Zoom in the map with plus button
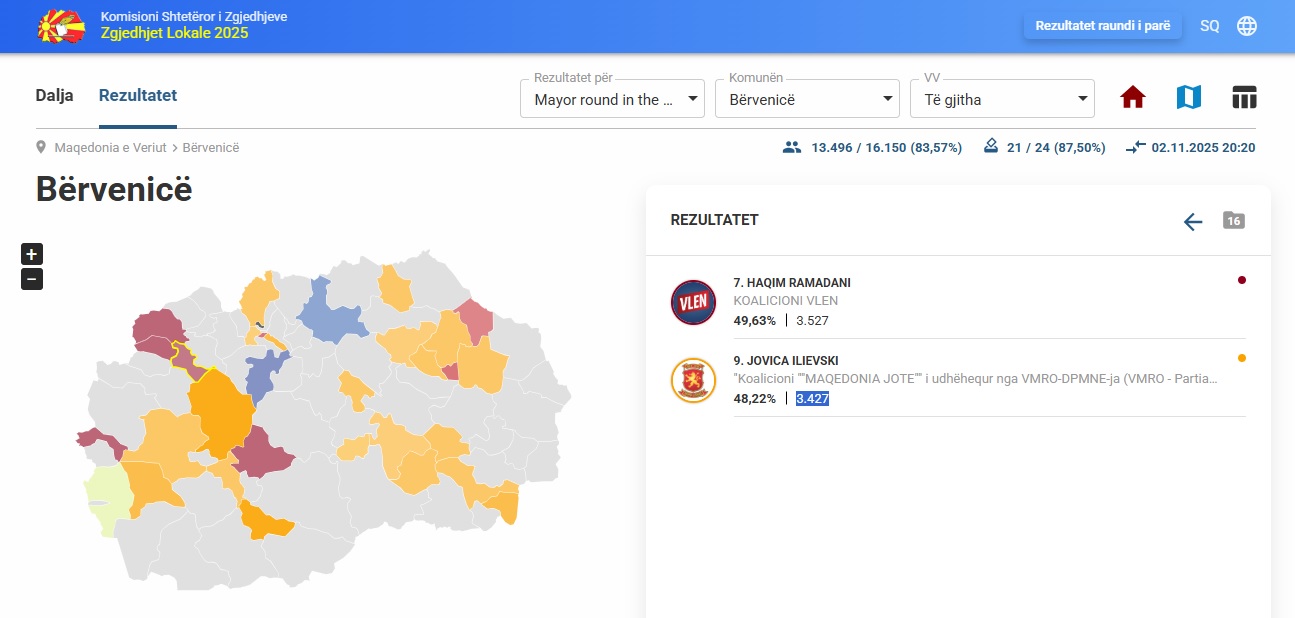 (x=32, y=254)
